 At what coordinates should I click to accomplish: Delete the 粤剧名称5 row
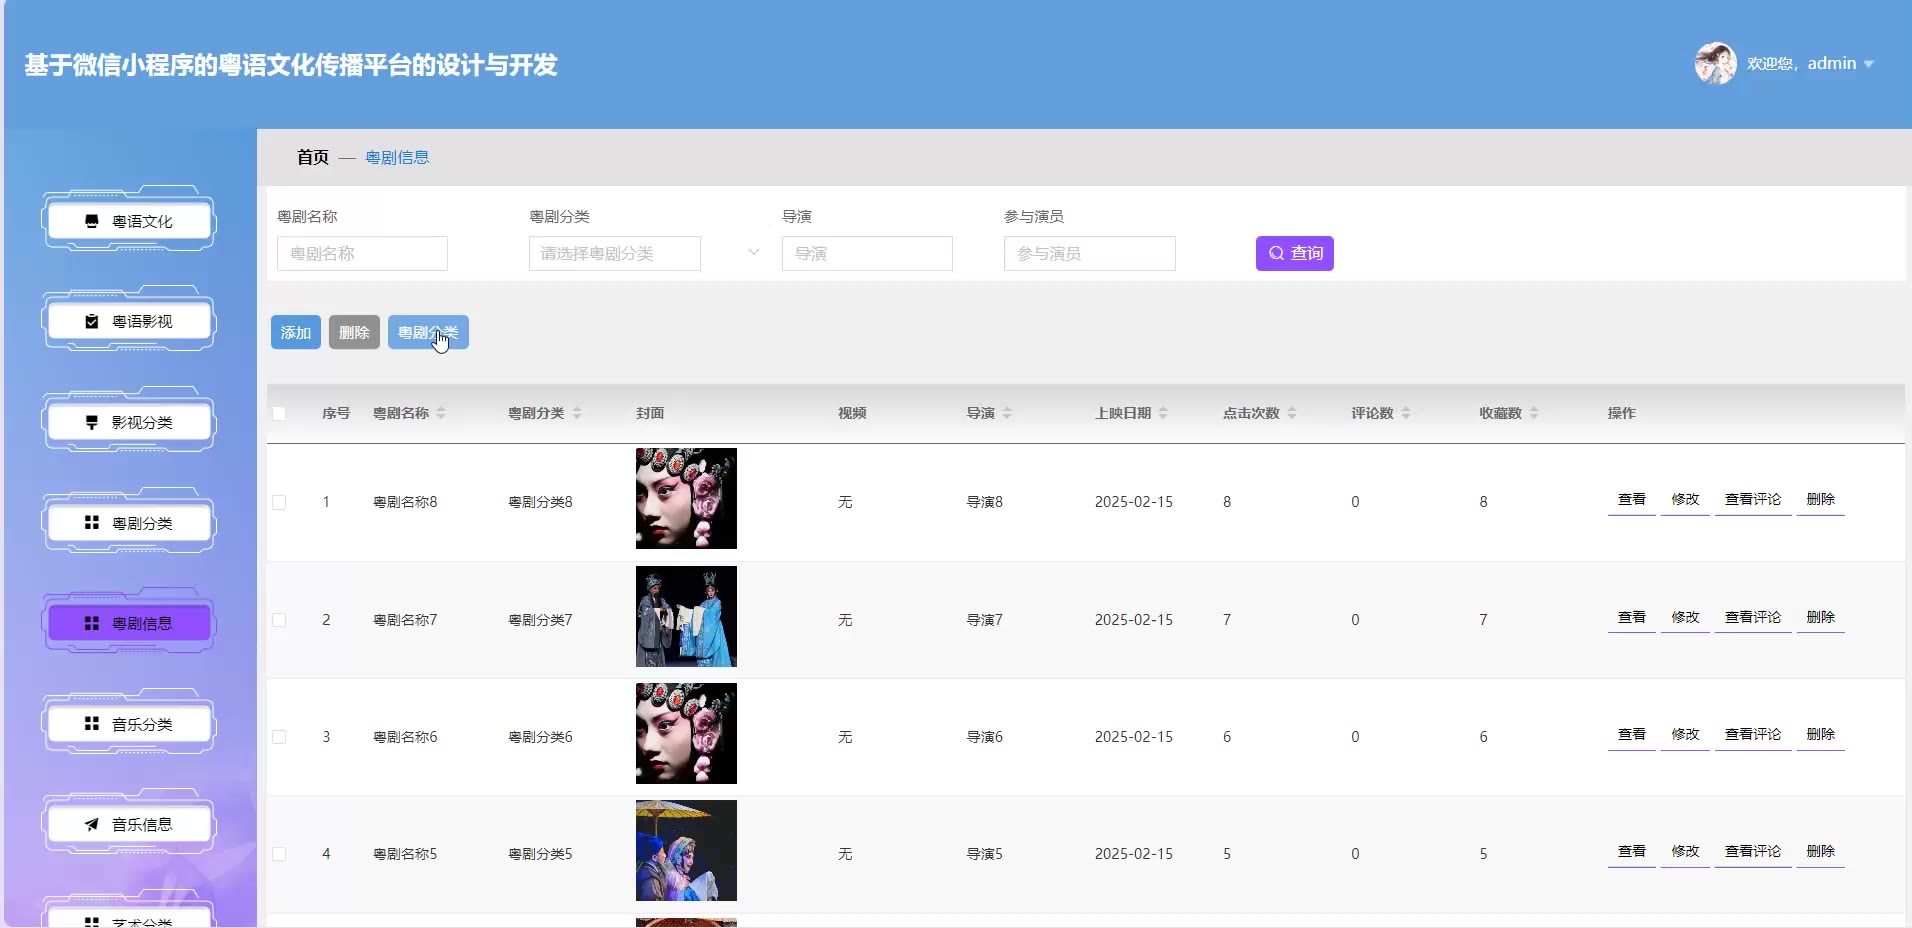(1820, 851)
